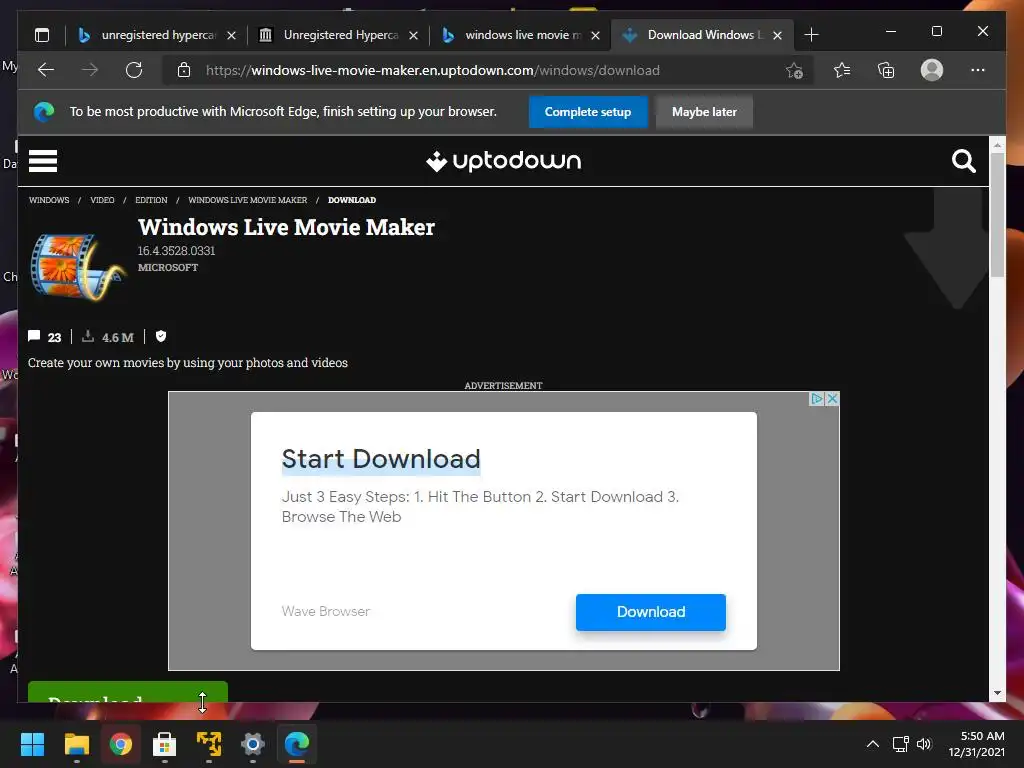Click the Complete setup button
This screenshot has width=1024, height=768.
pos(588,112)
